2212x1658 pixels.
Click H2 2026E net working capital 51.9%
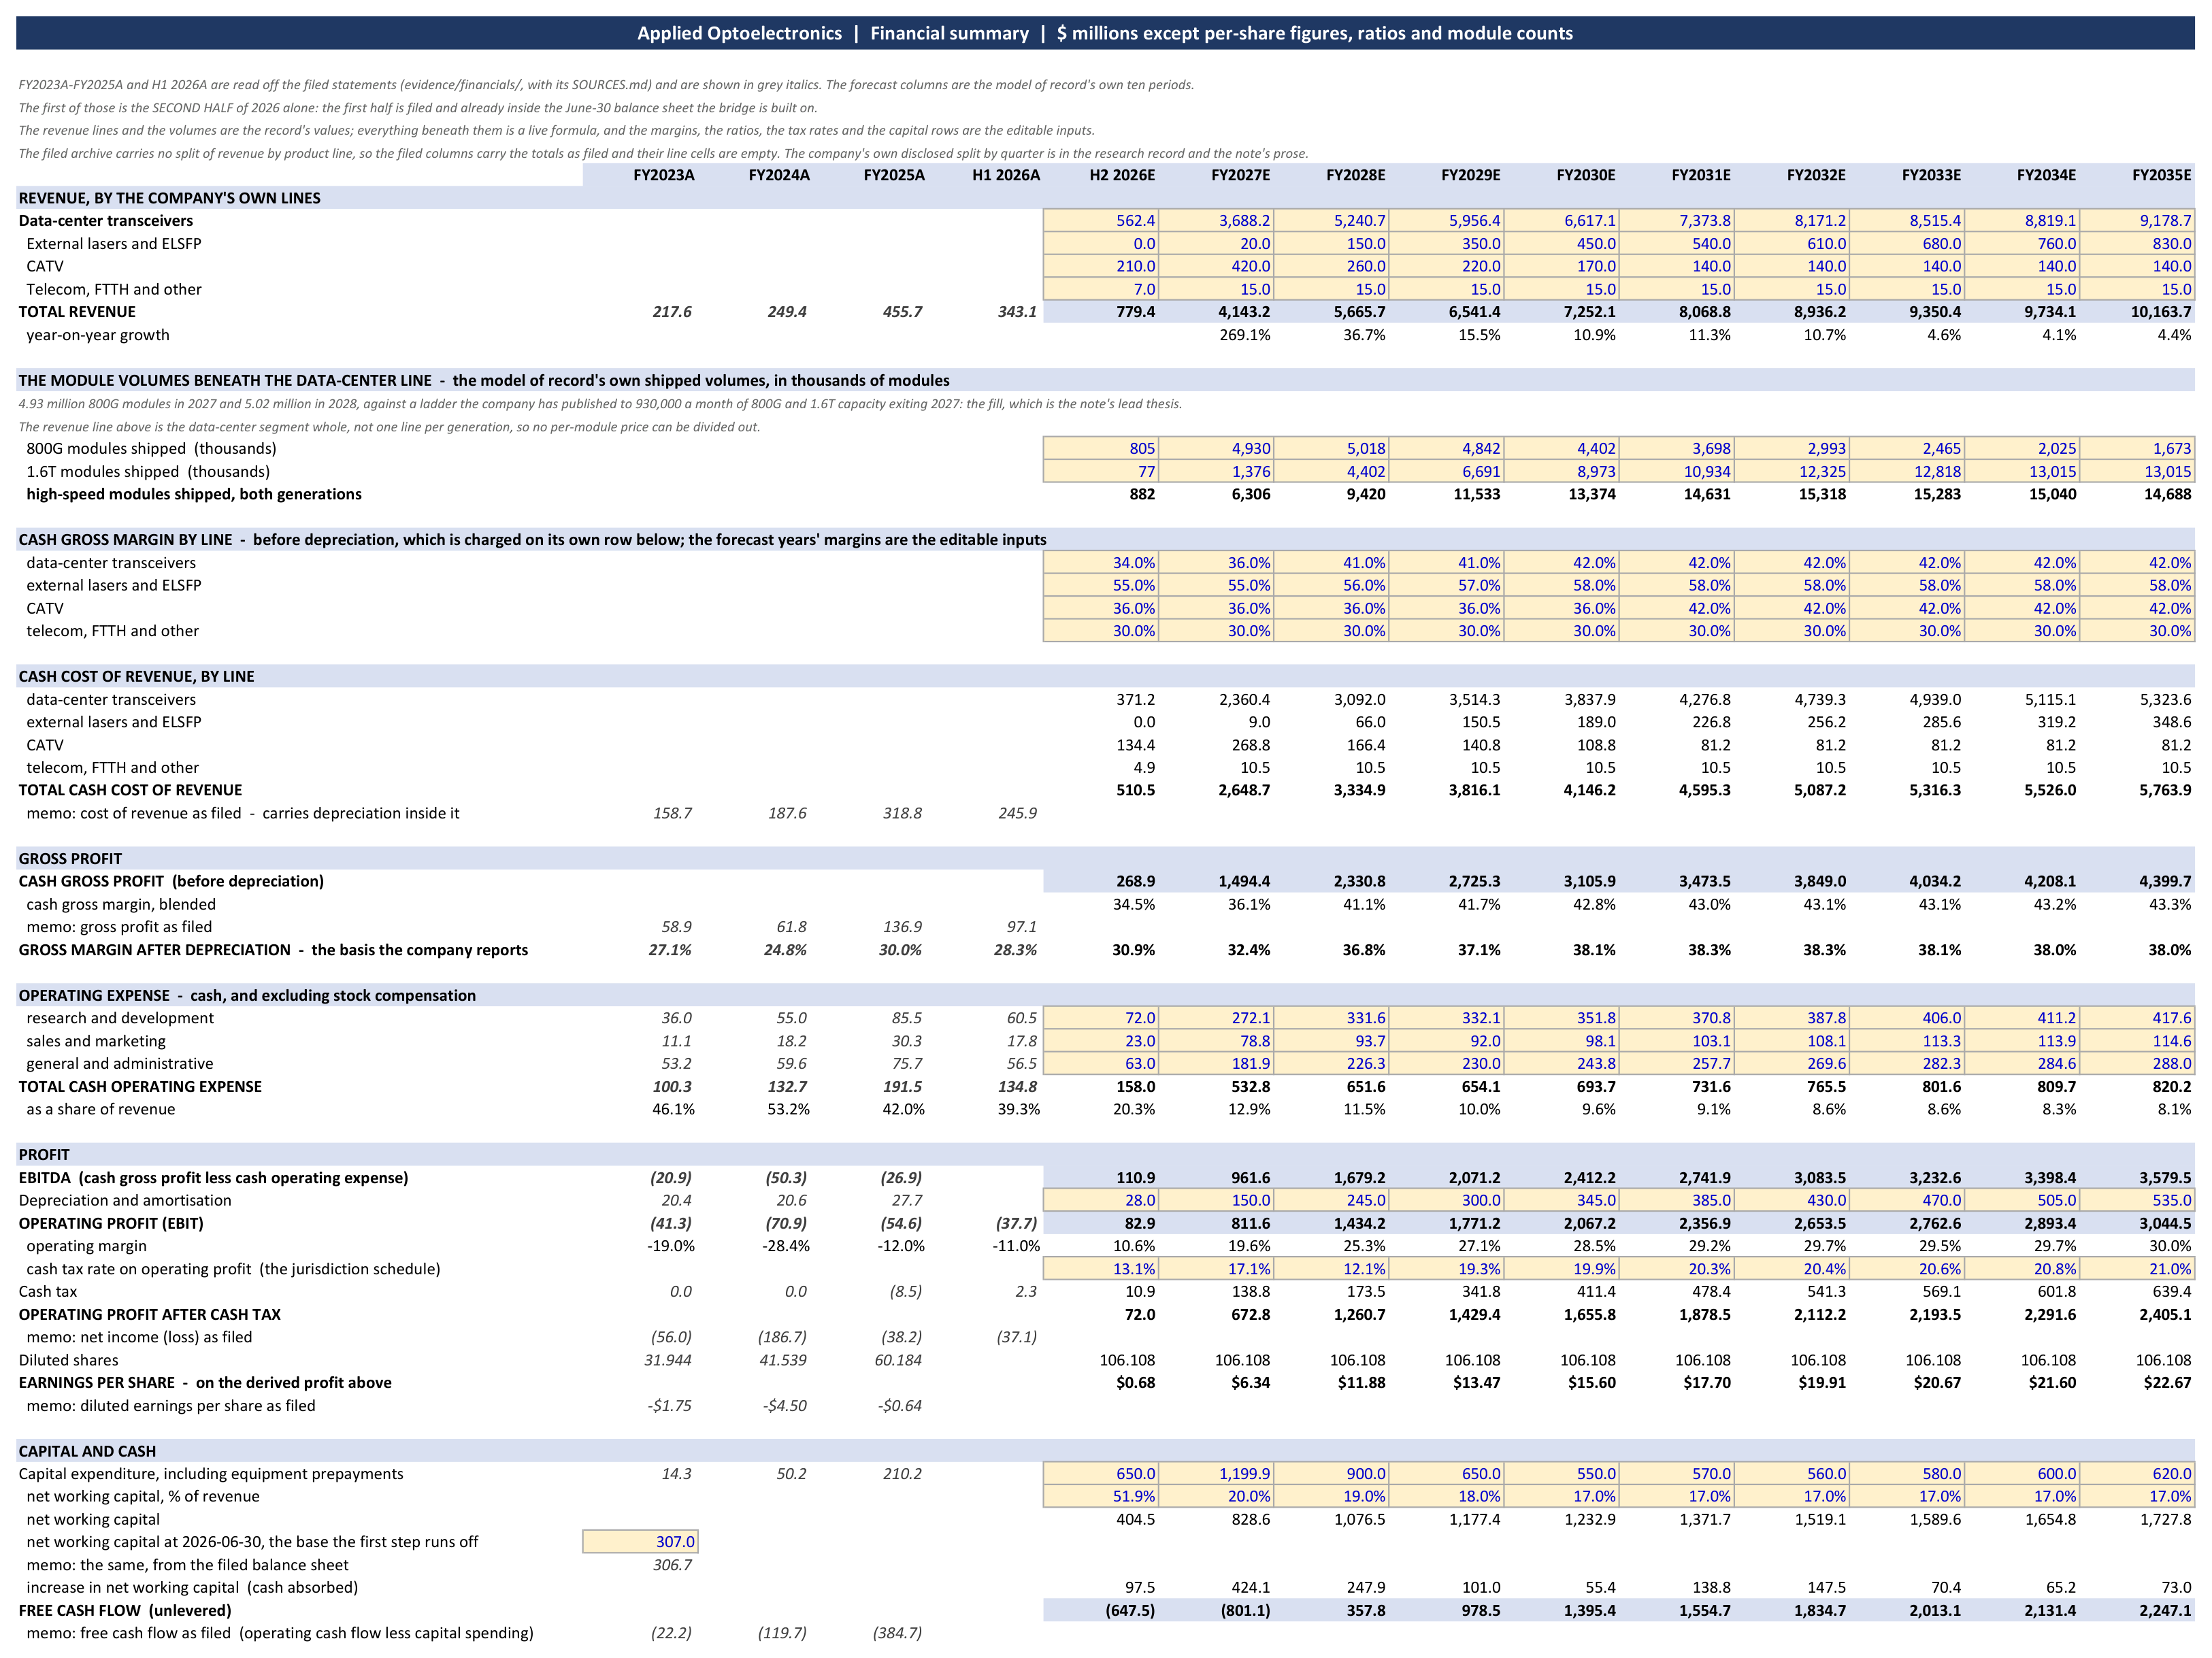[1101, 1496]
